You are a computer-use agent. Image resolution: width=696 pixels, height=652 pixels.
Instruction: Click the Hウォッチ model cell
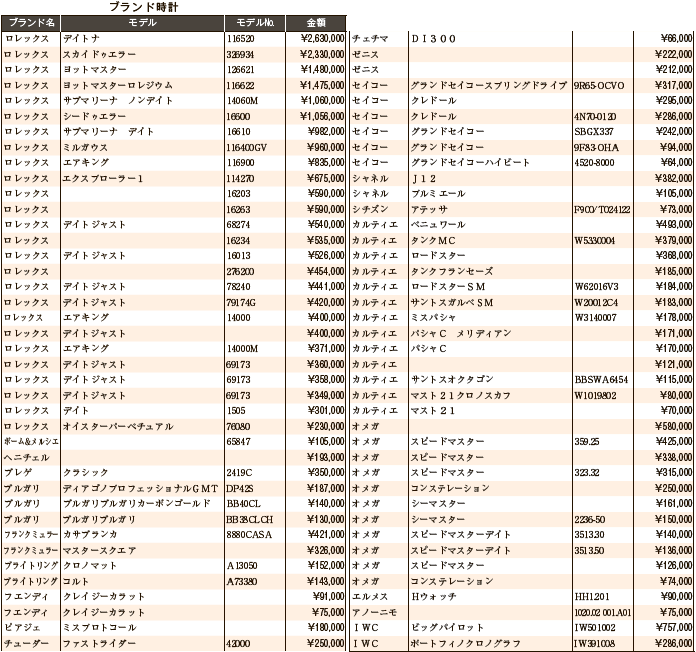coord(433,597)
